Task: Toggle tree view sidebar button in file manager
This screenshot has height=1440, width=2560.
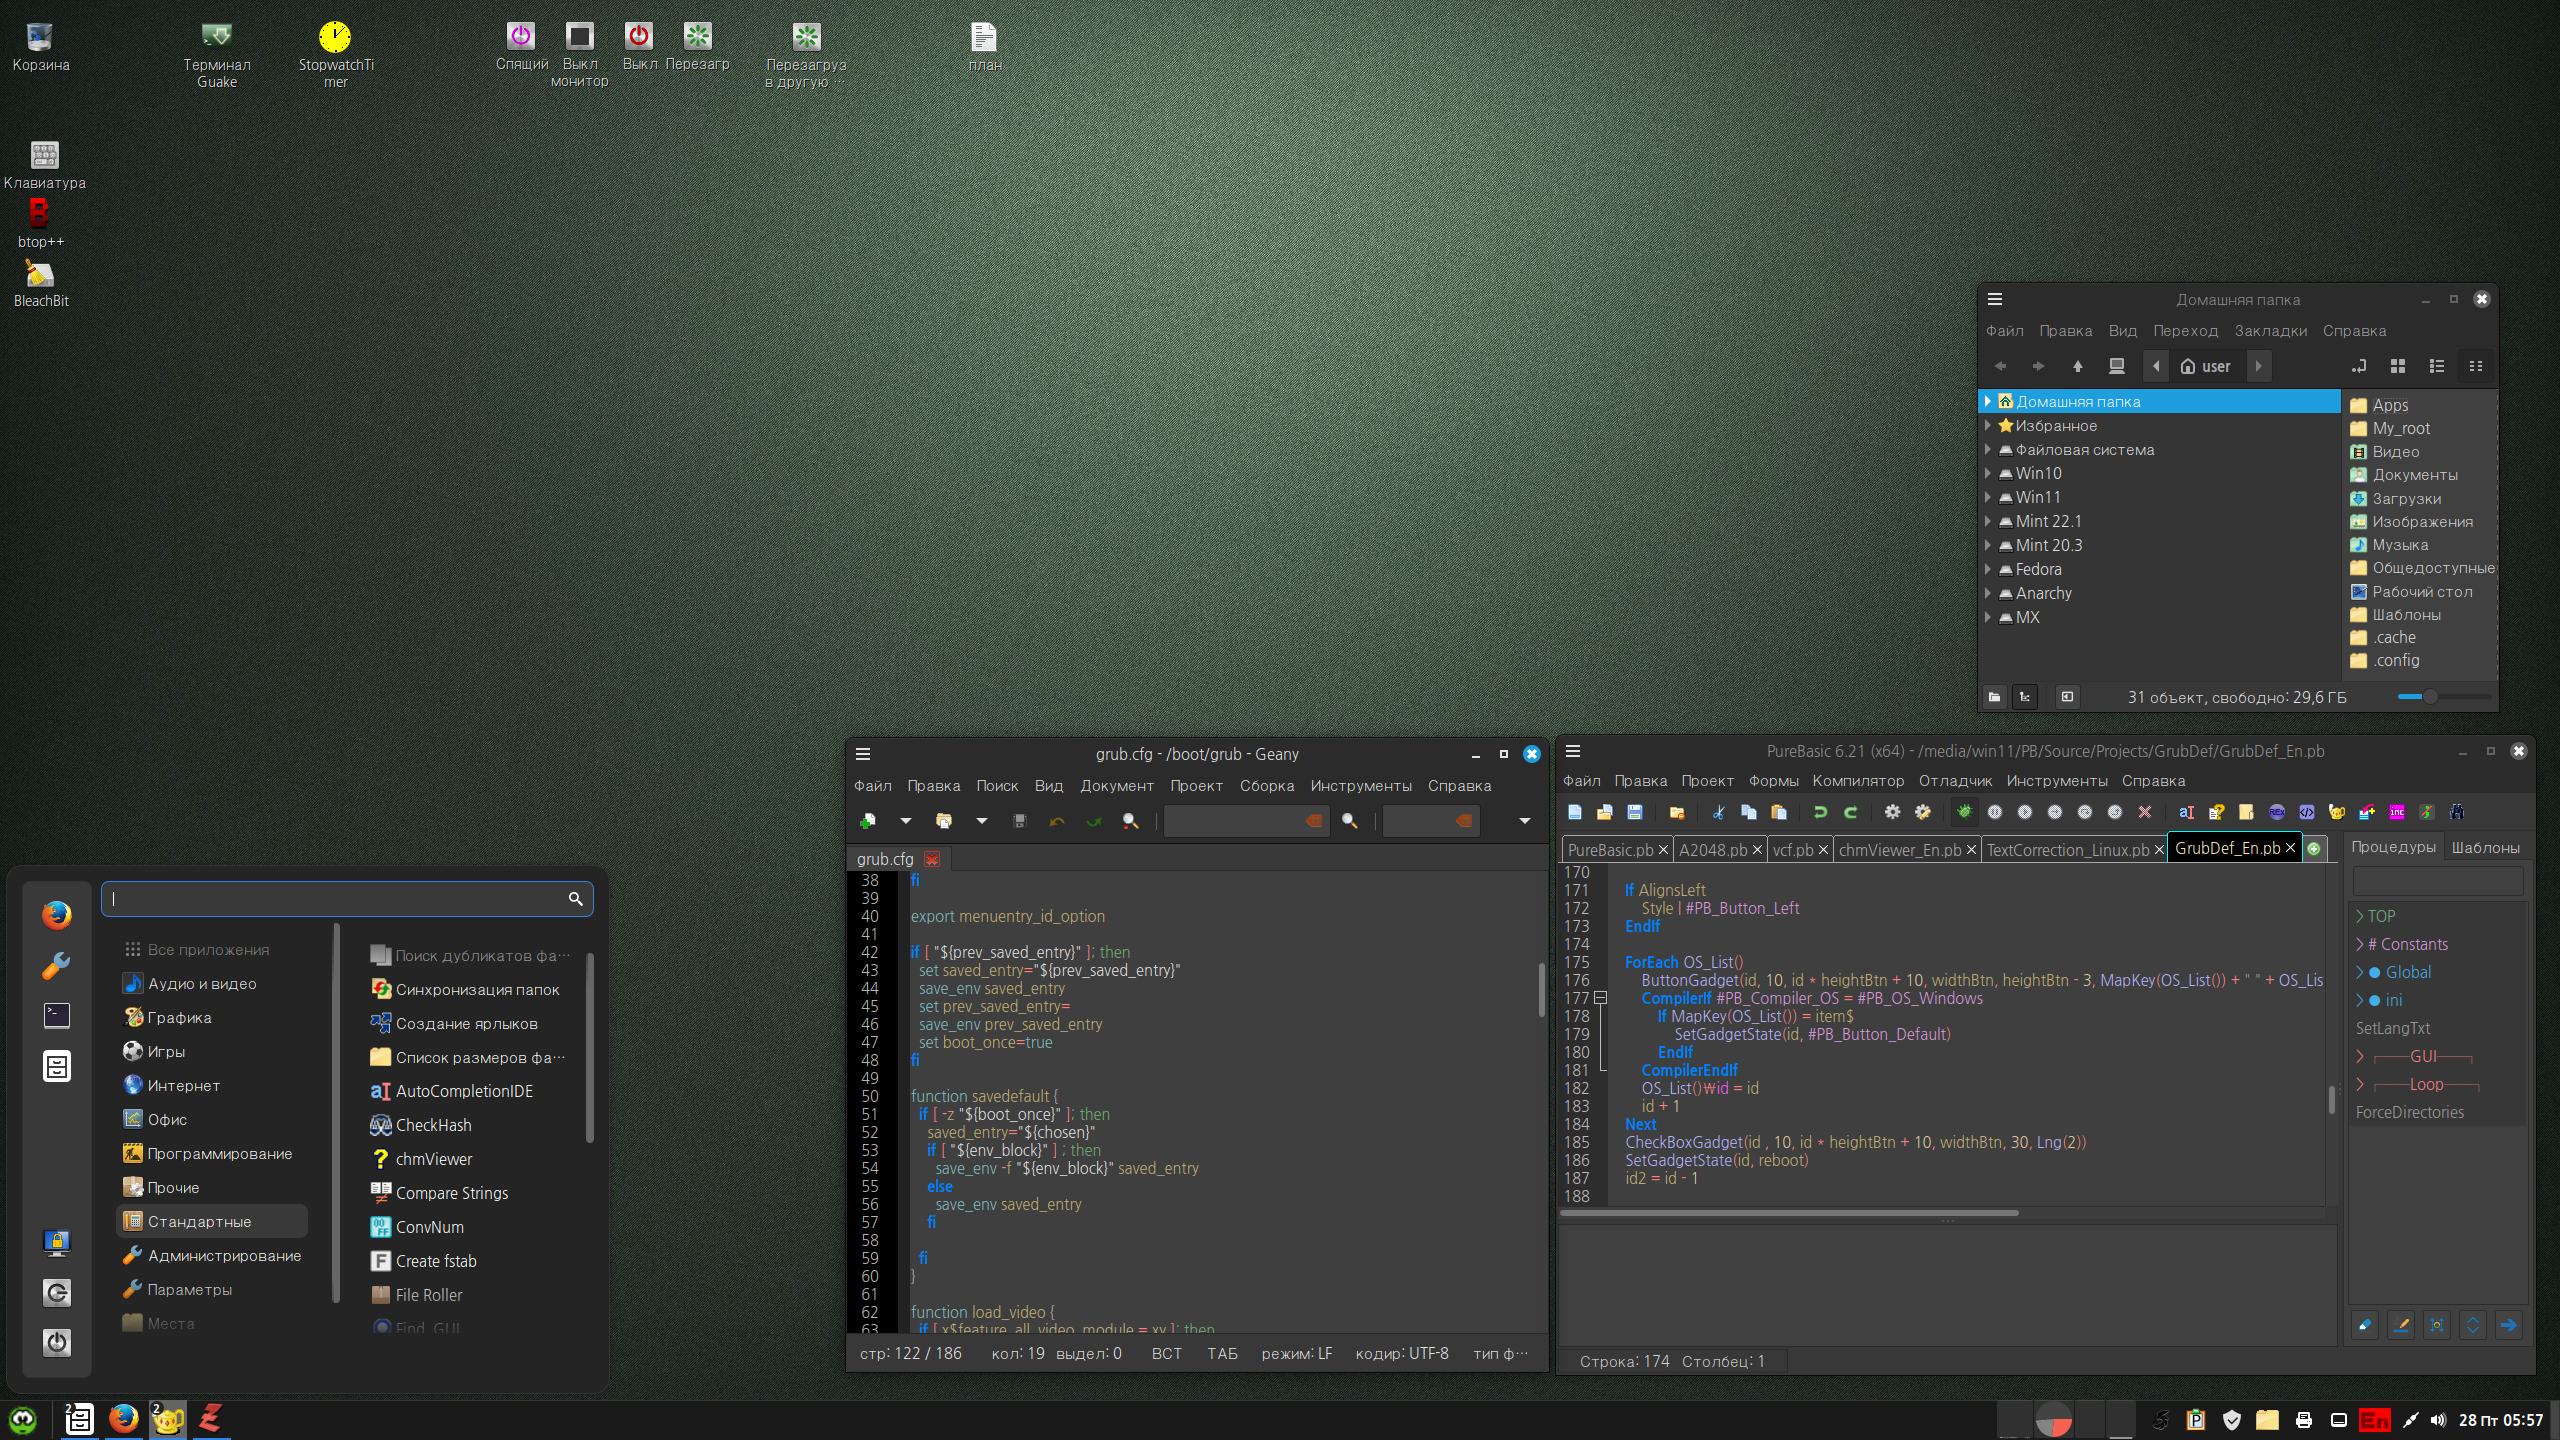Action: tap(2025, 697)
